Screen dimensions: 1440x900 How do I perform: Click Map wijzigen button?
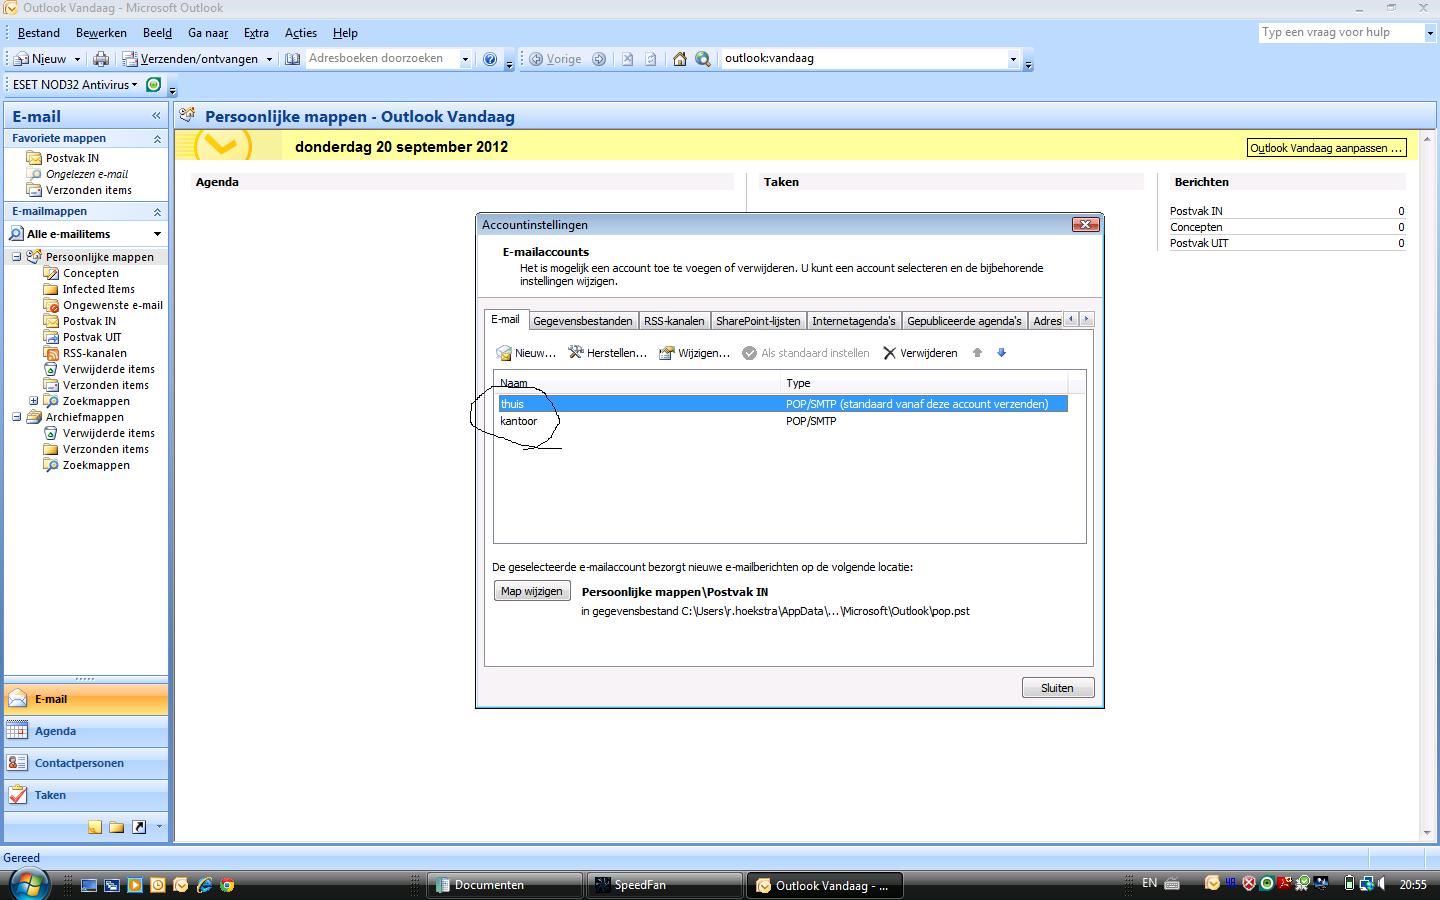click(532, 591)
